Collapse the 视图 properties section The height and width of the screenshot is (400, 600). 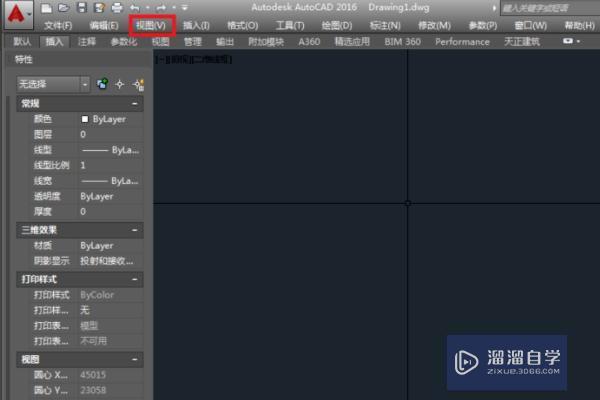(134, 359)
